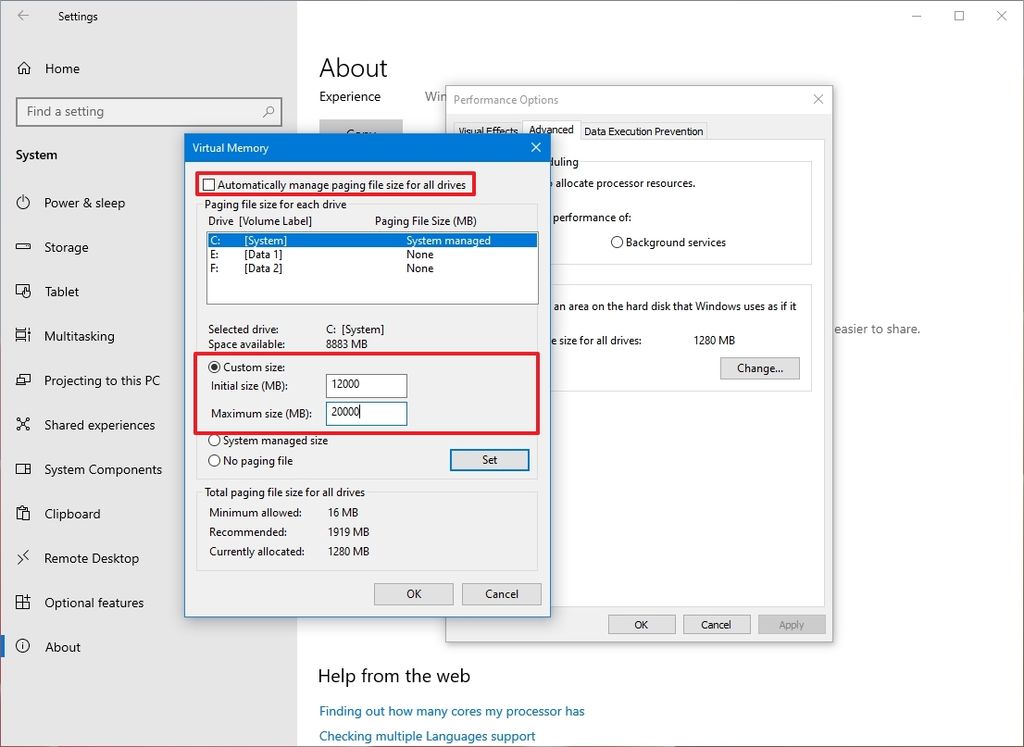Choose the System managed size option

[x=214, y=440]
